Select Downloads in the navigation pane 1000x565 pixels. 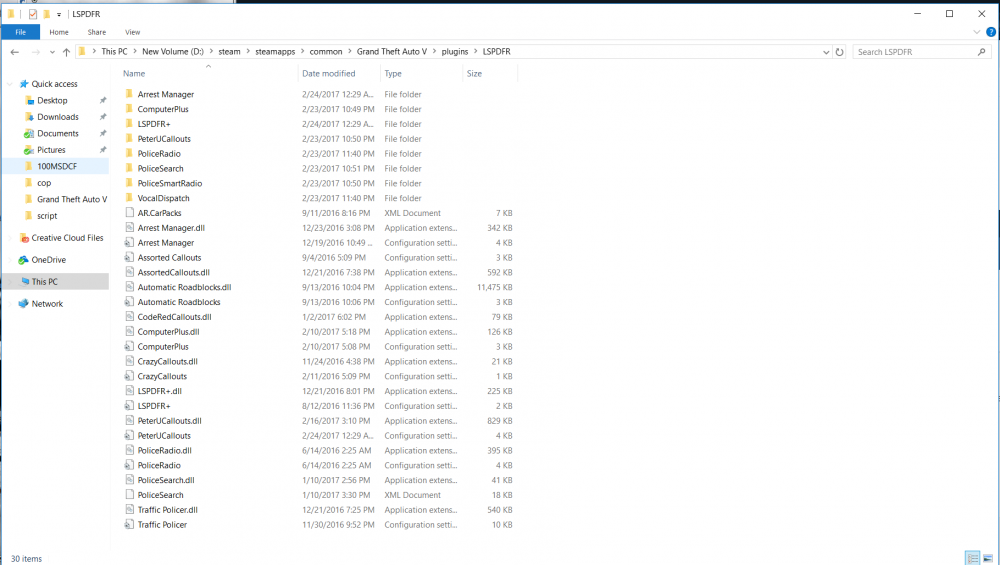coord(57,117)
